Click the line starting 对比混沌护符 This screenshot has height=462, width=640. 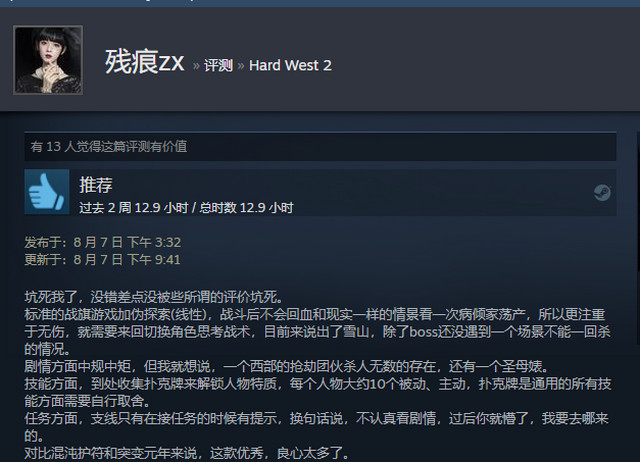(x=187, y=453)
